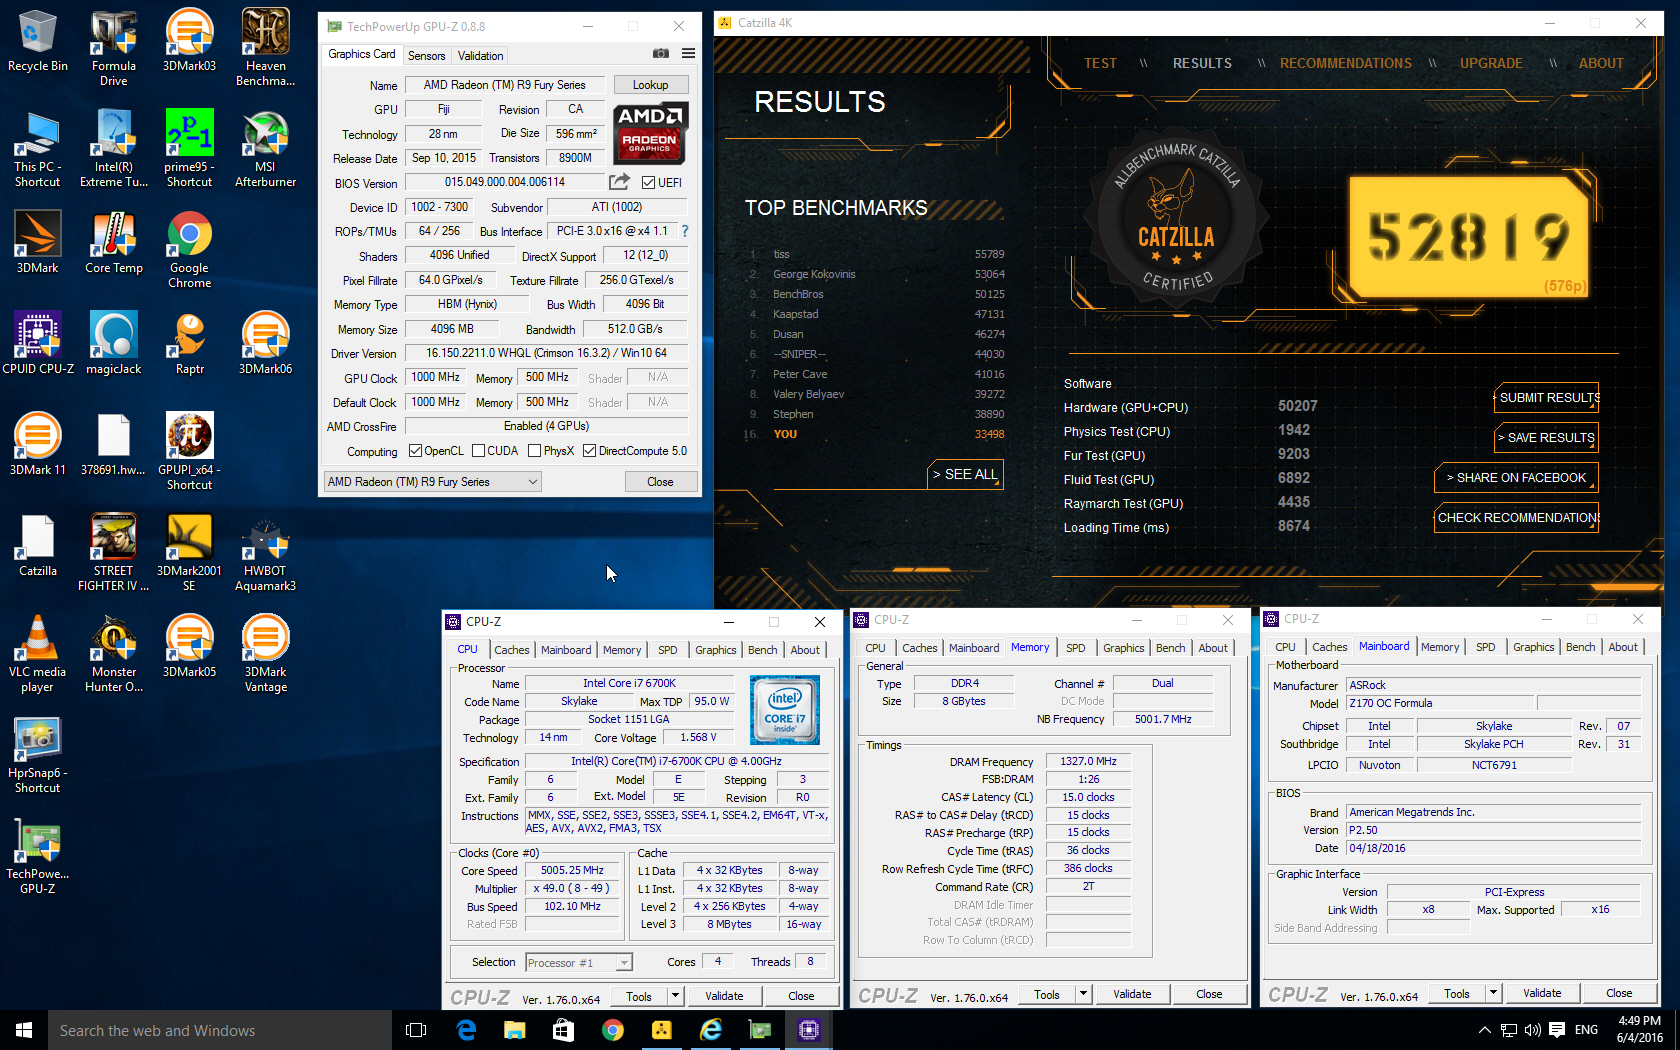Open the GPU selection dropdown in GPU-Z
Viewport: 1680px width, 1050px height.
coord(432,482)
